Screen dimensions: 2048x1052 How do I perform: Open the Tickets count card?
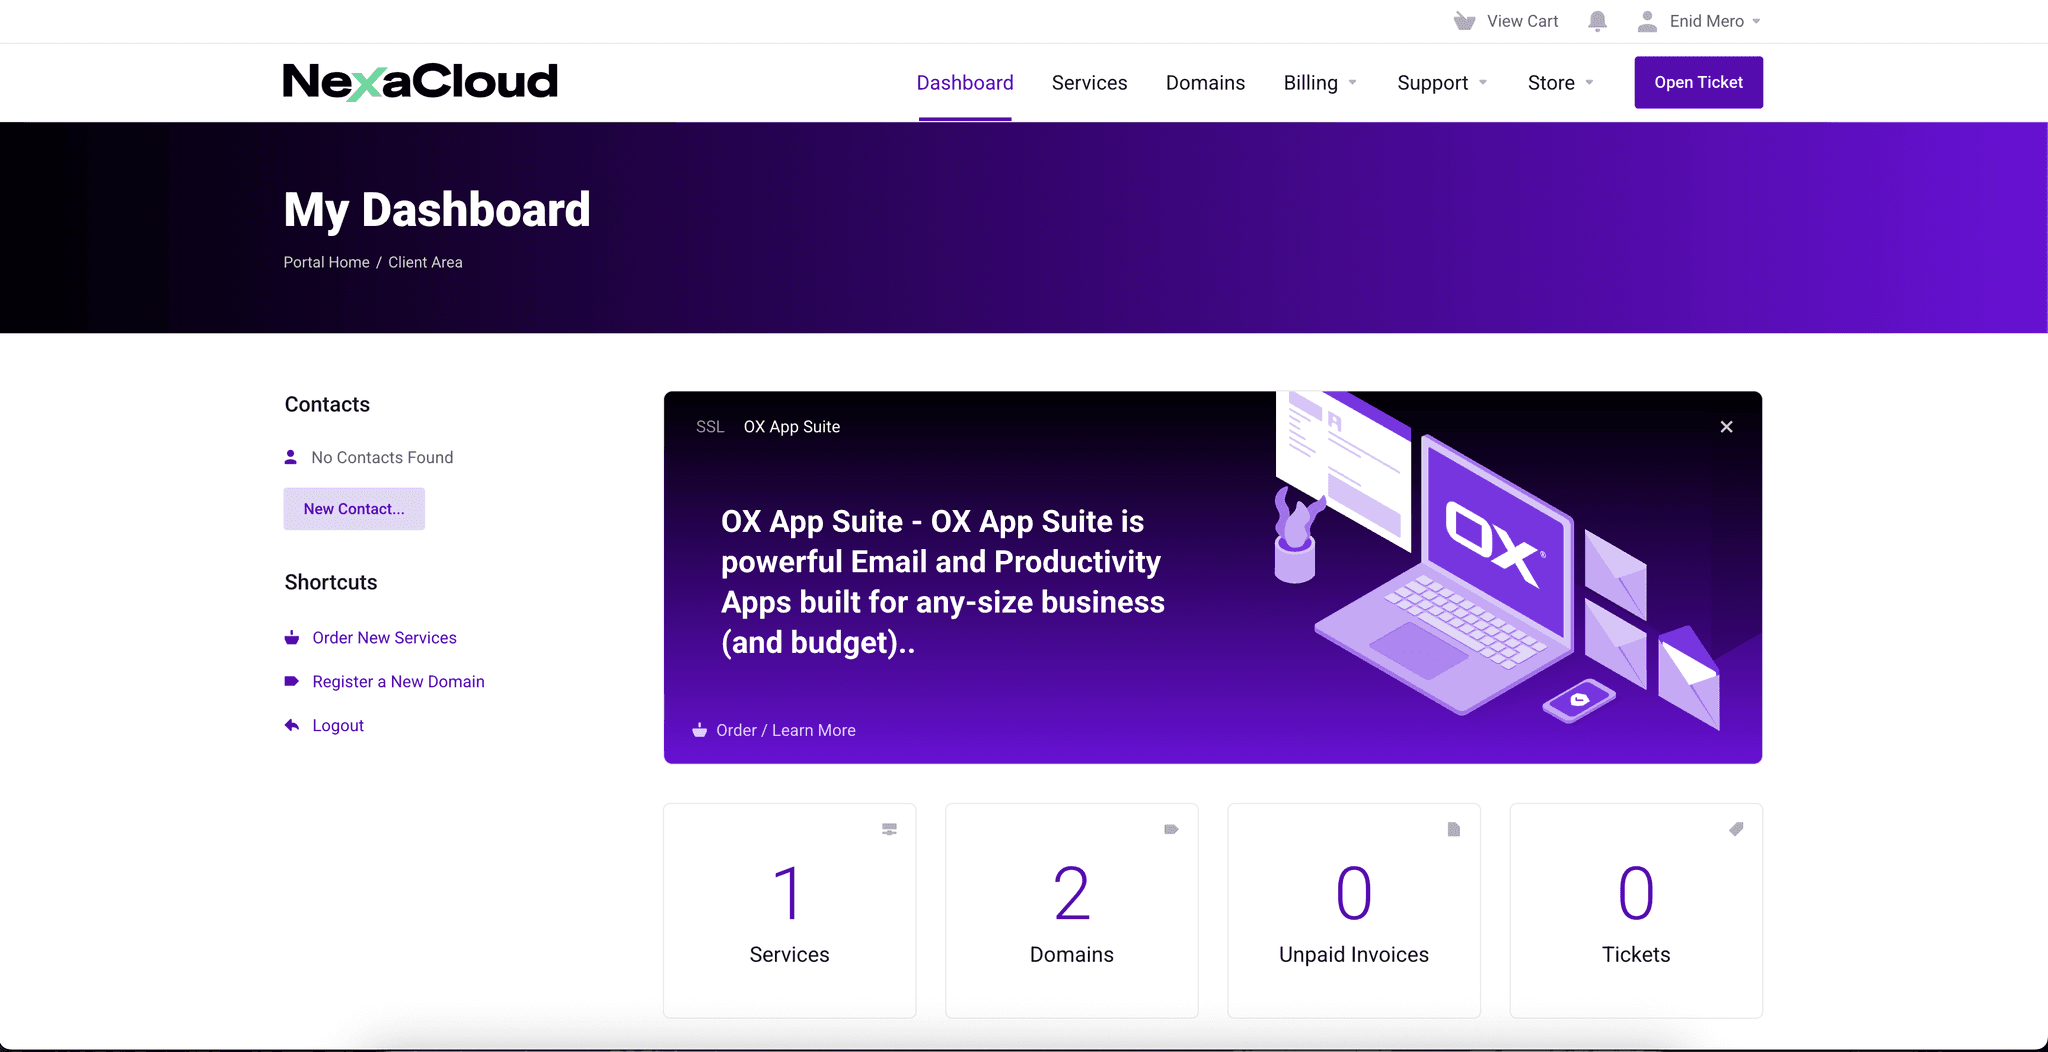click(x=1636, y=911)
